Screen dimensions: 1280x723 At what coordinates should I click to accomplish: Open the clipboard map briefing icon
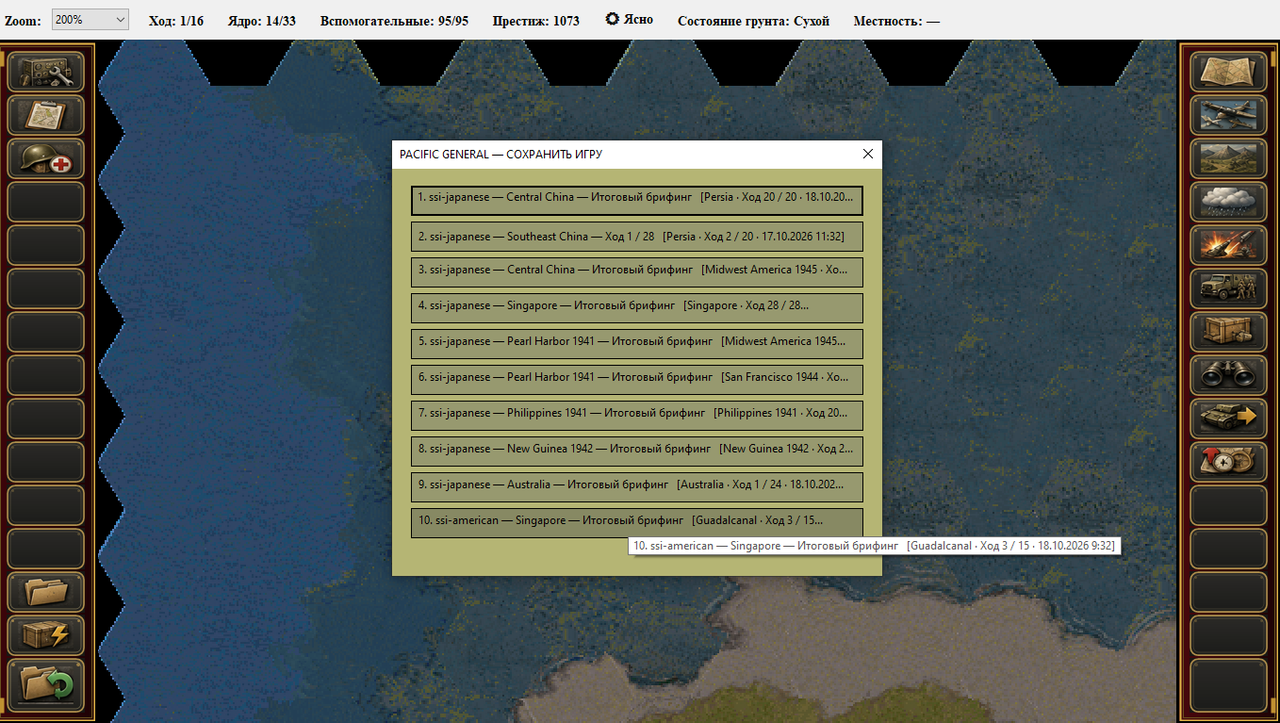46,115
